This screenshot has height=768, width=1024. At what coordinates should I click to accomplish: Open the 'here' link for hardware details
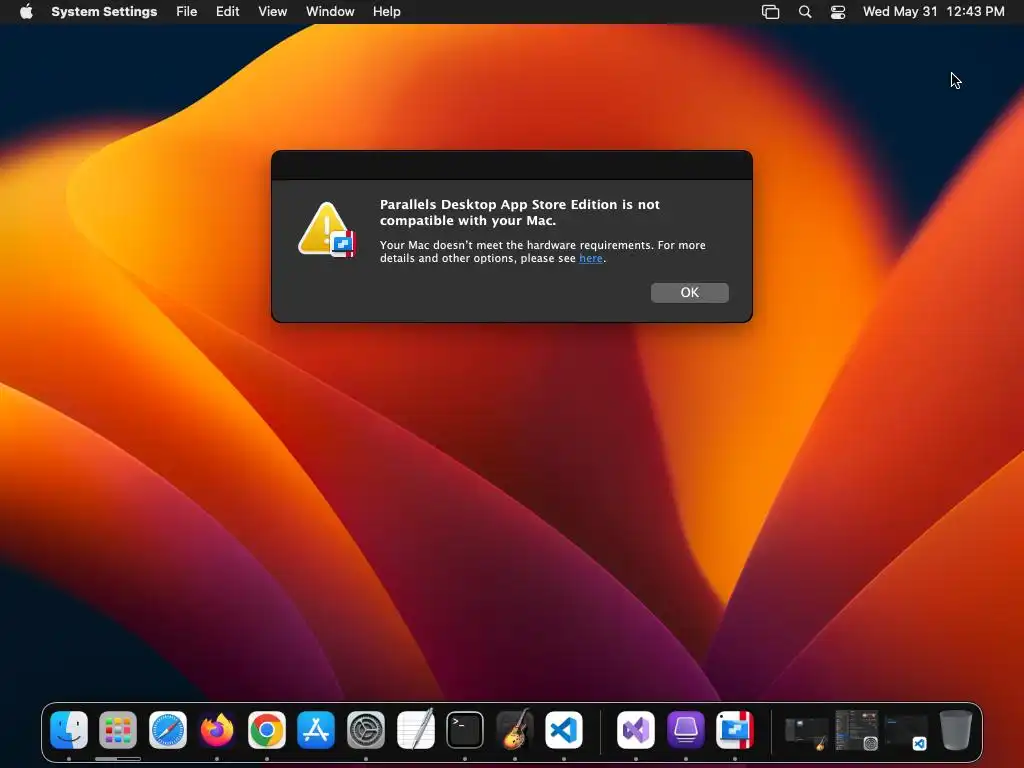click(590, 259)
